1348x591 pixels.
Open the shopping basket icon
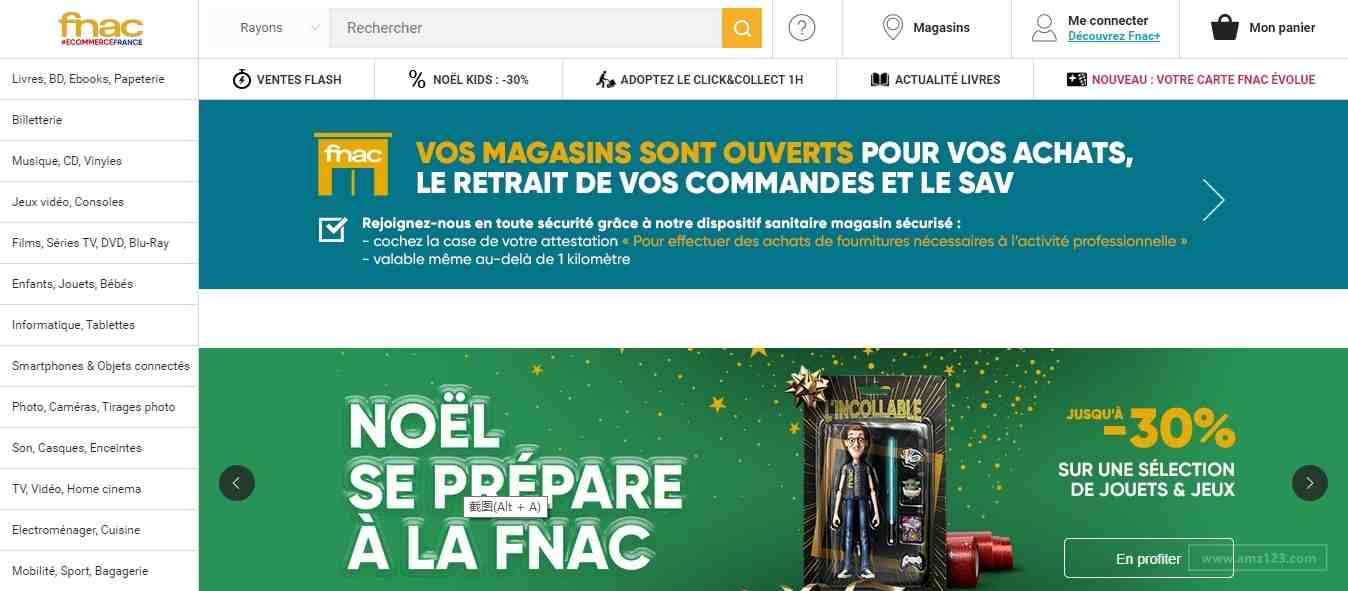pos(1225,28)
